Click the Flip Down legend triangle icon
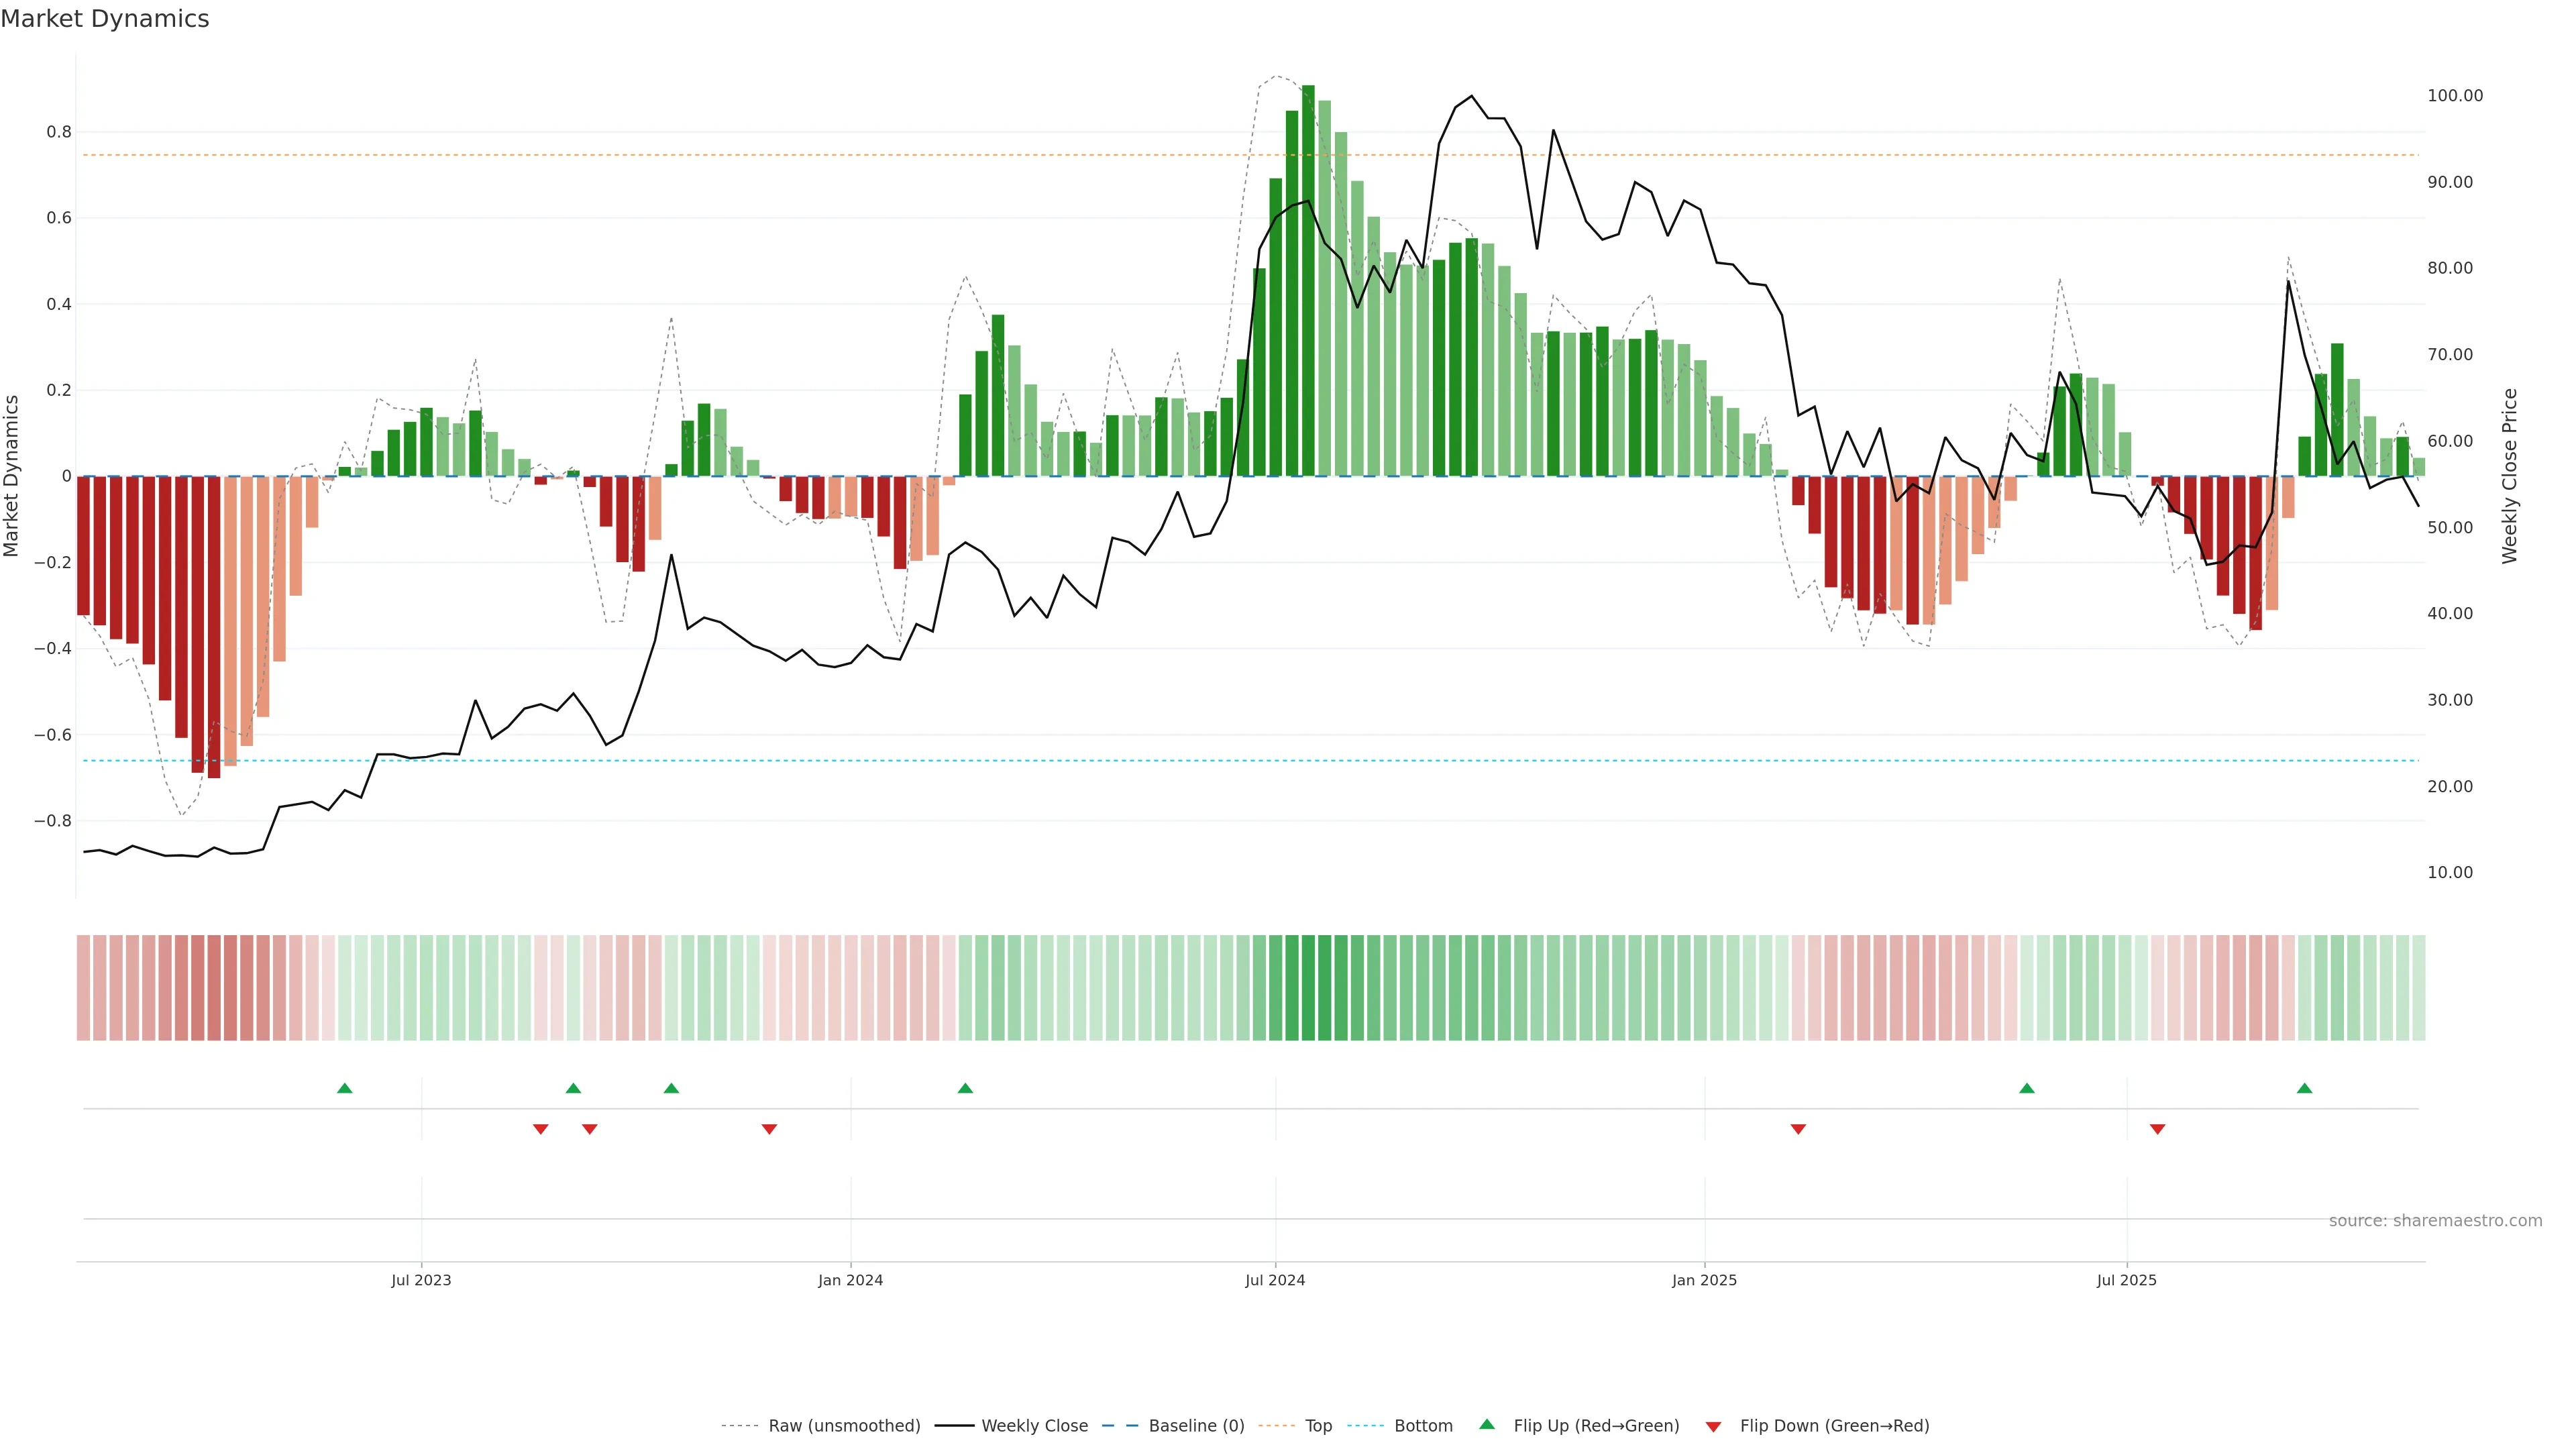2576x1449 pixels. point(1713,1426)
